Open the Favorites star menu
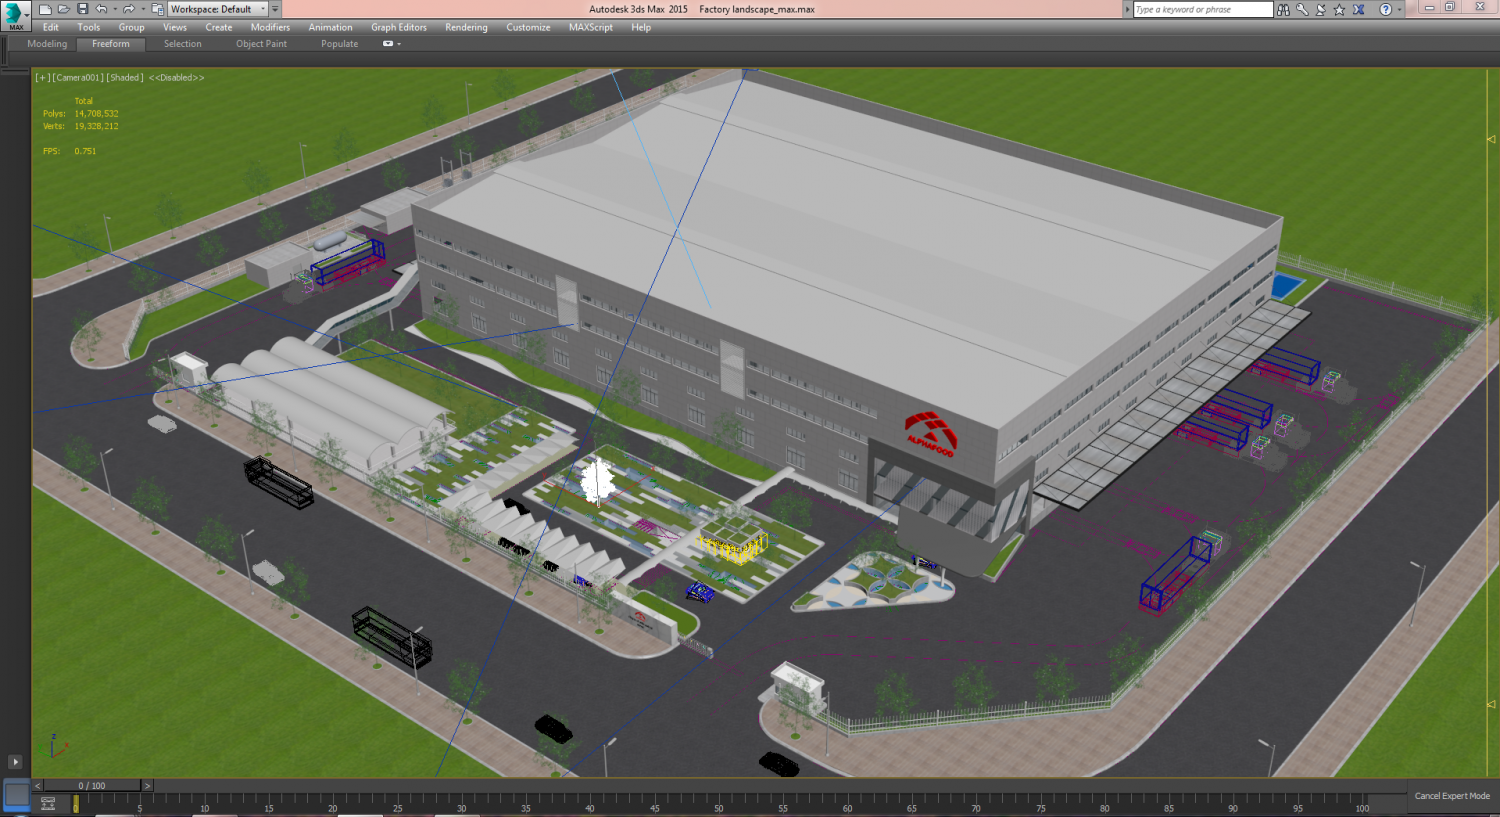 [x=1339, y=9]
